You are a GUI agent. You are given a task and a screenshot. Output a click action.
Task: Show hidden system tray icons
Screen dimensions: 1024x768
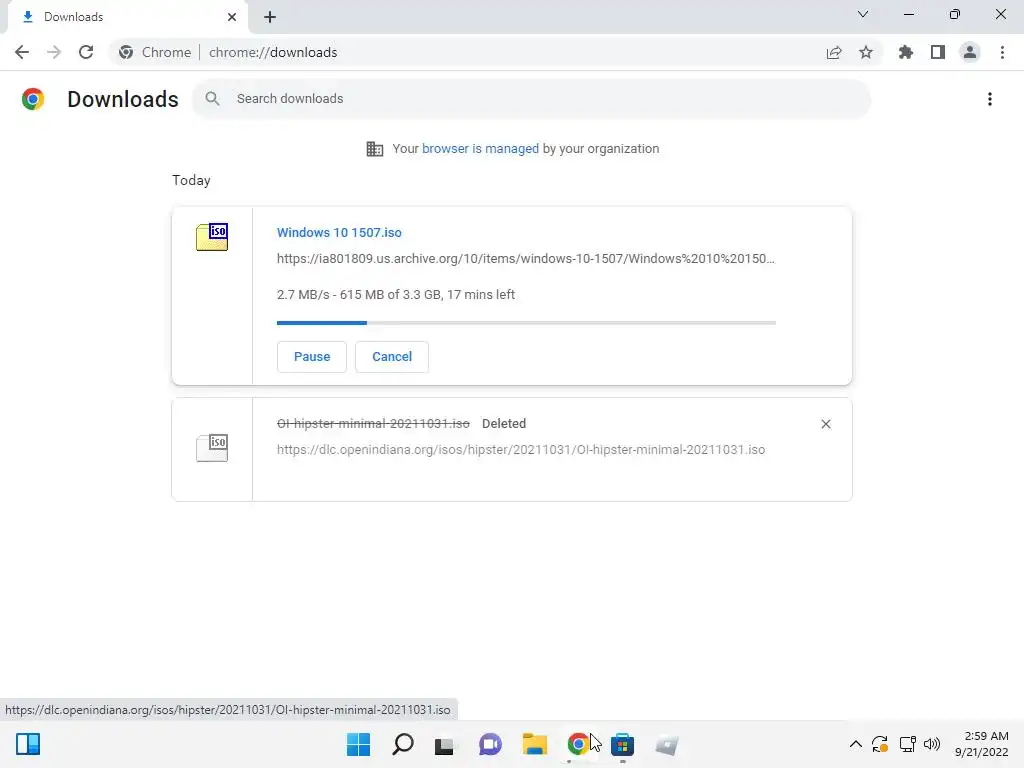856,744
